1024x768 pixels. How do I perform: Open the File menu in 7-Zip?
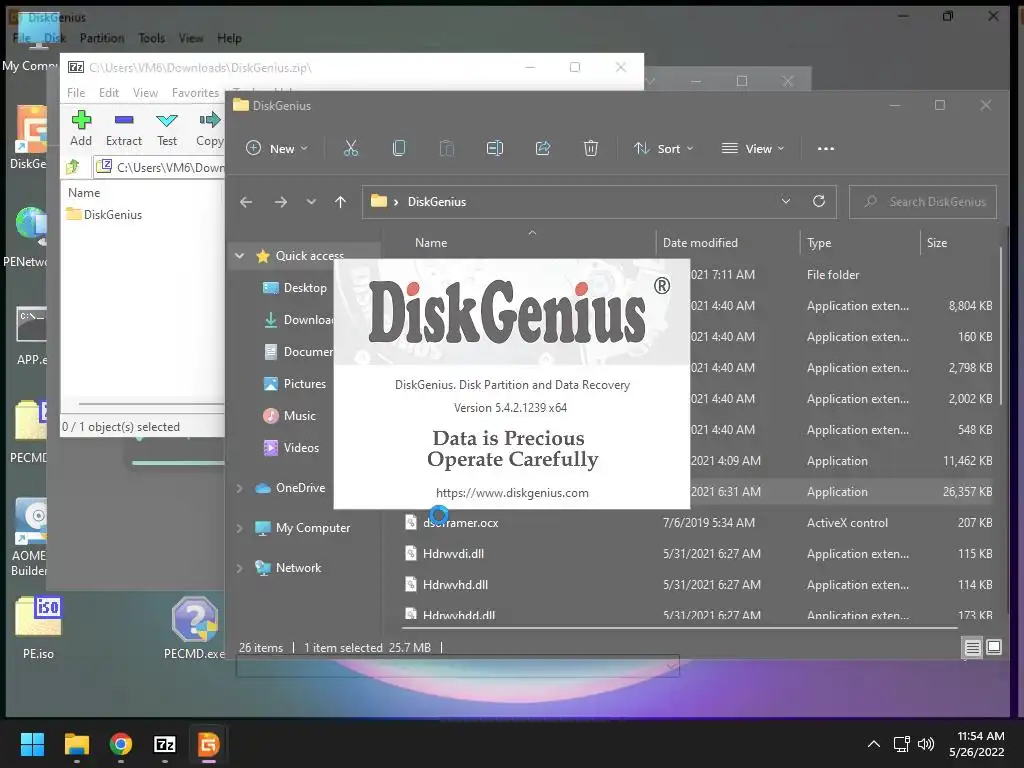[76, 93]
